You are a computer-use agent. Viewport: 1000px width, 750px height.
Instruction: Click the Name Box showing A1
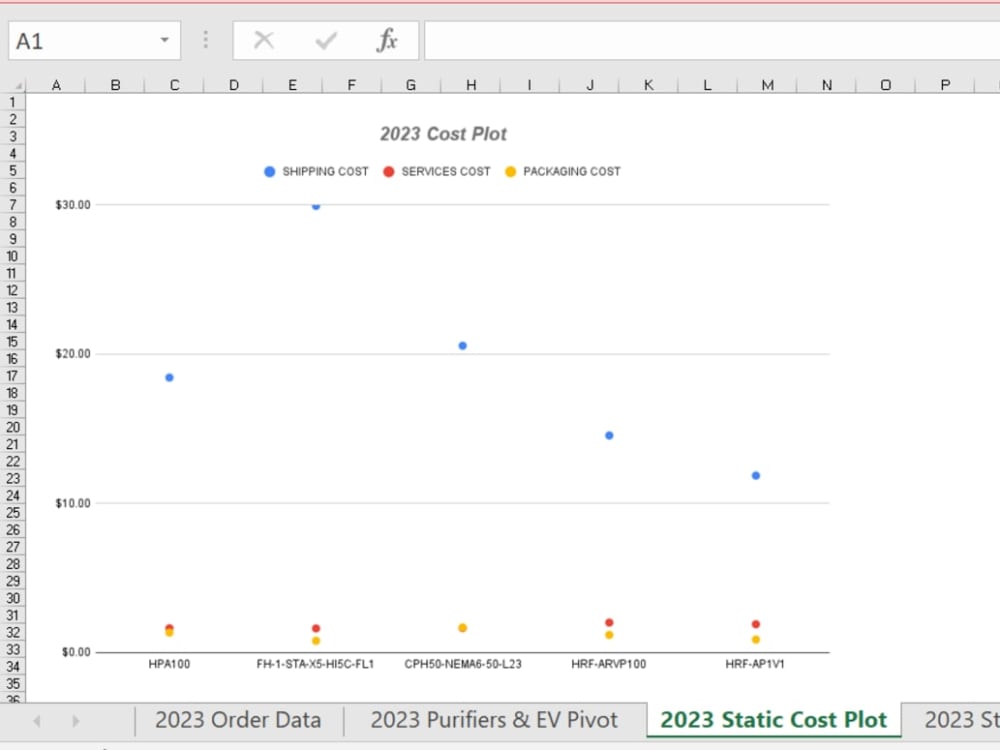pos(94,41)
